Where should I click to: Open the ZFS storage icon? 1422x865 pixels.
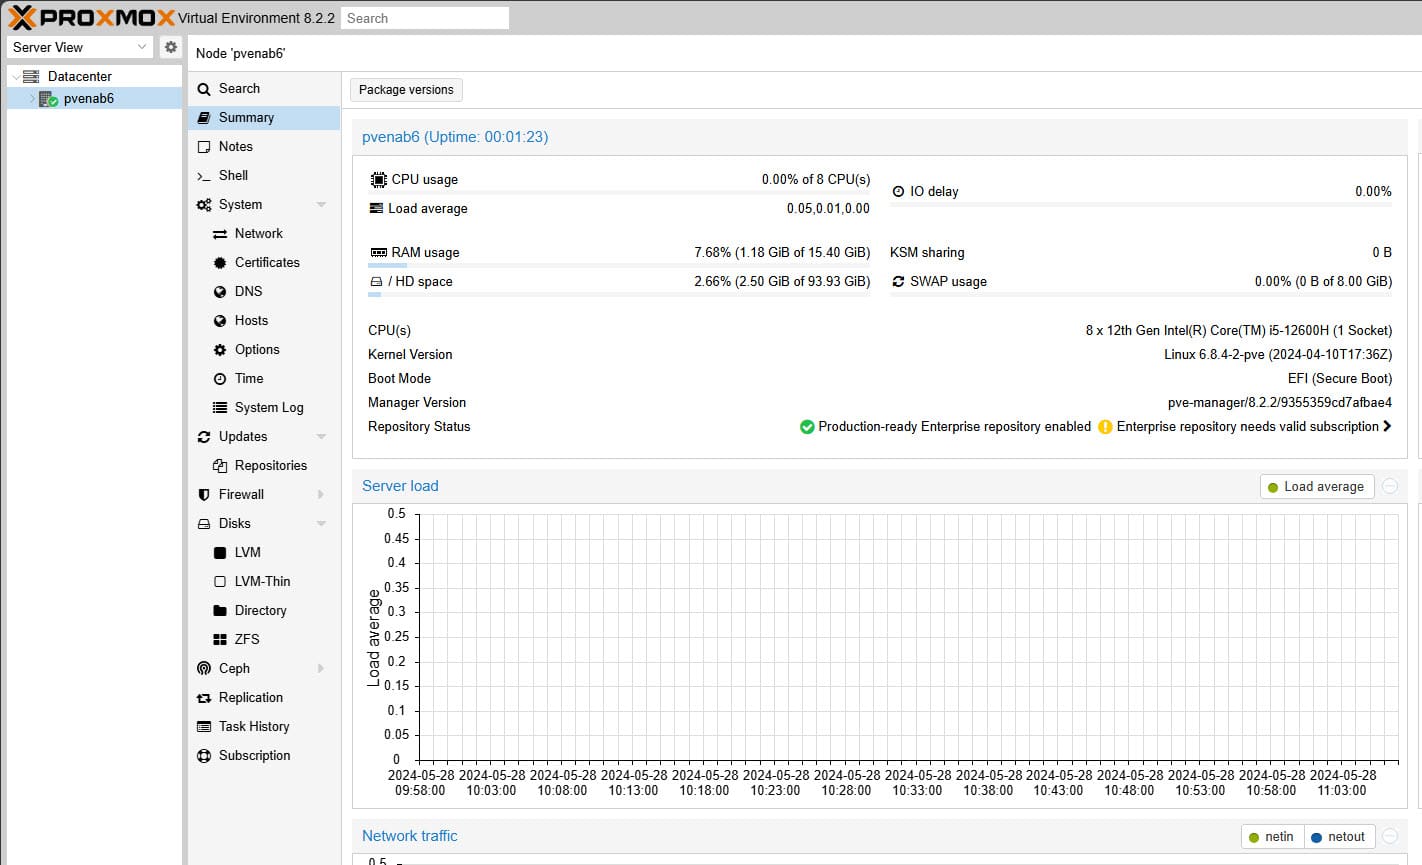point(222,639)
